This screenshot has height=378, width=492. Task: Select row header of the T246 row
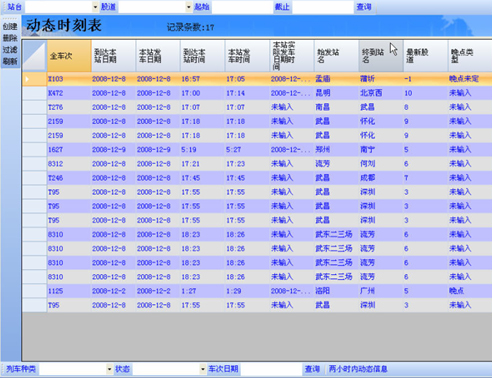click(x=35, y=178)
